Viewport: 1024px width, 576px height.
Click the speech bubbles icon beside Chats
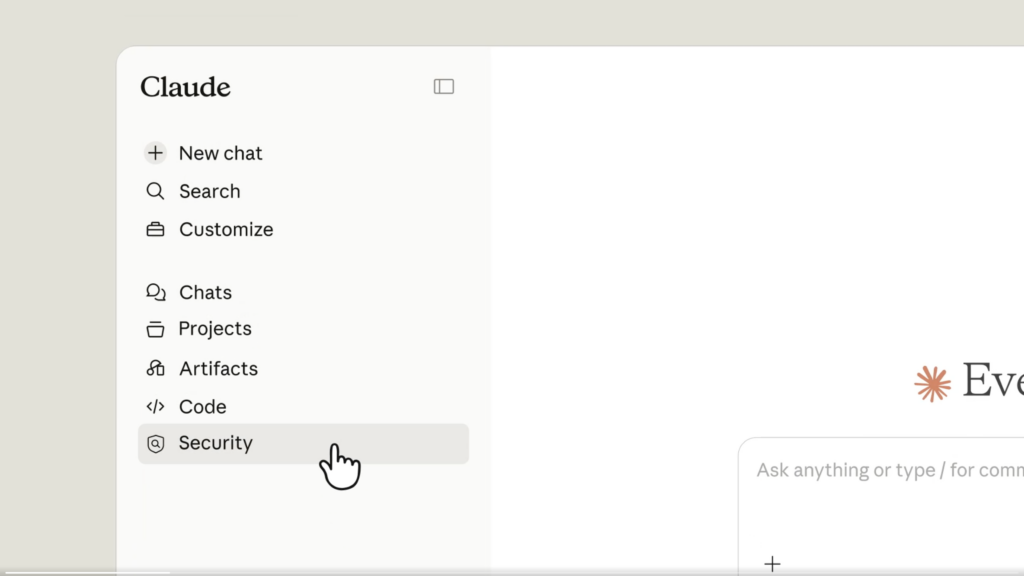coord(155,292)
